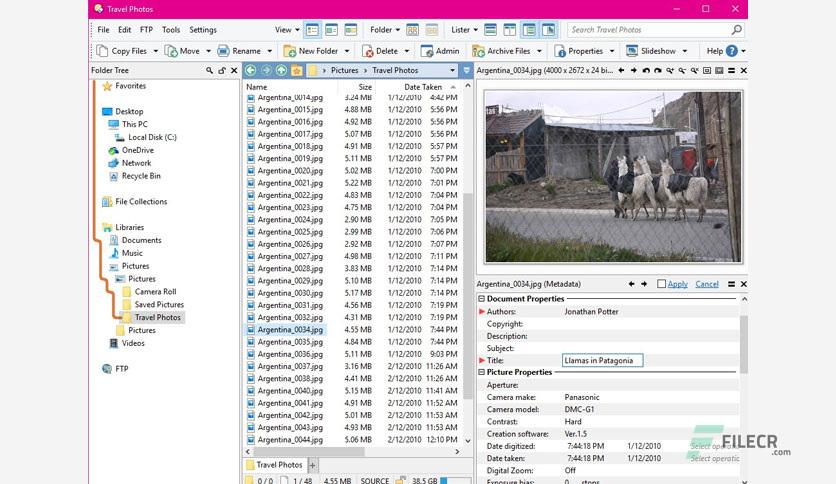Click the Archive Files icon
Screen dimensions: 836x484
478,51
